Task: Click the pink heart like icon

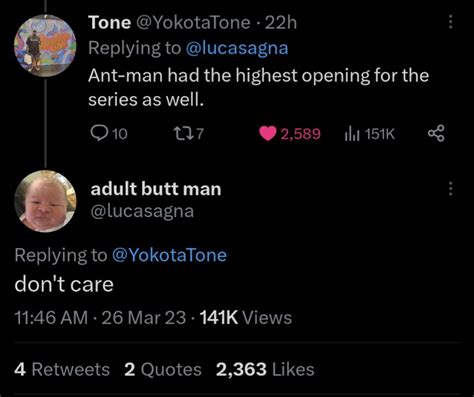Action: 268,134
